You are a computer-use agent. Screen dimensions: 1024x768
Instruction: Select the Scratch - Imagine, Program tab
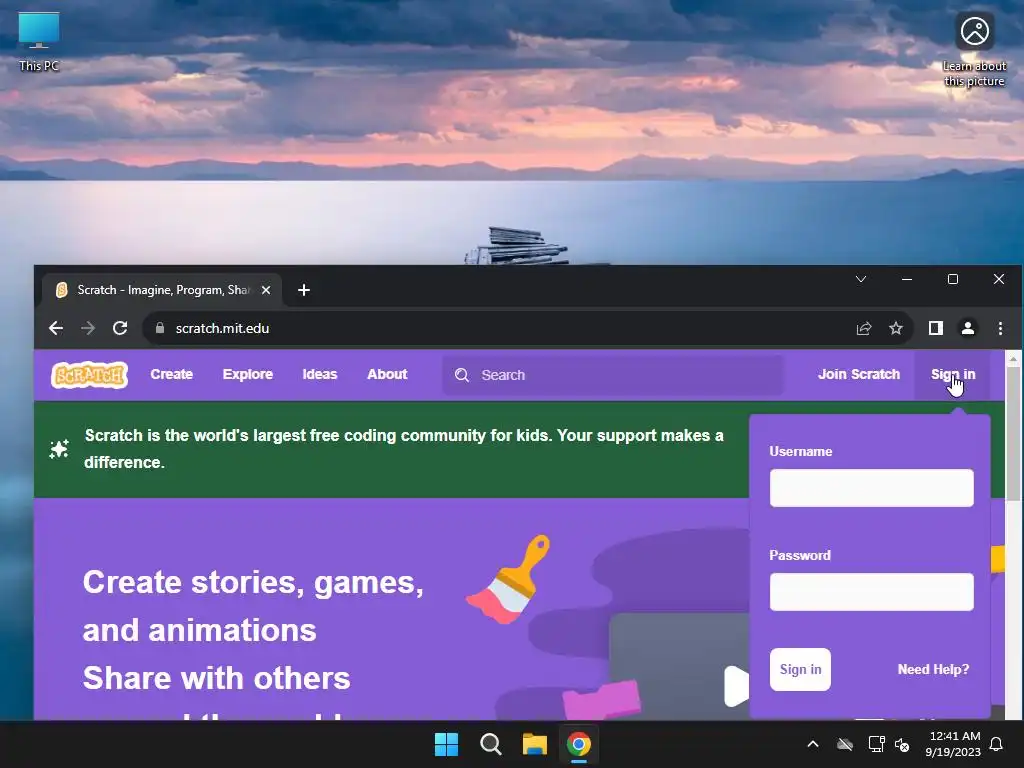(x=162, y=290)
